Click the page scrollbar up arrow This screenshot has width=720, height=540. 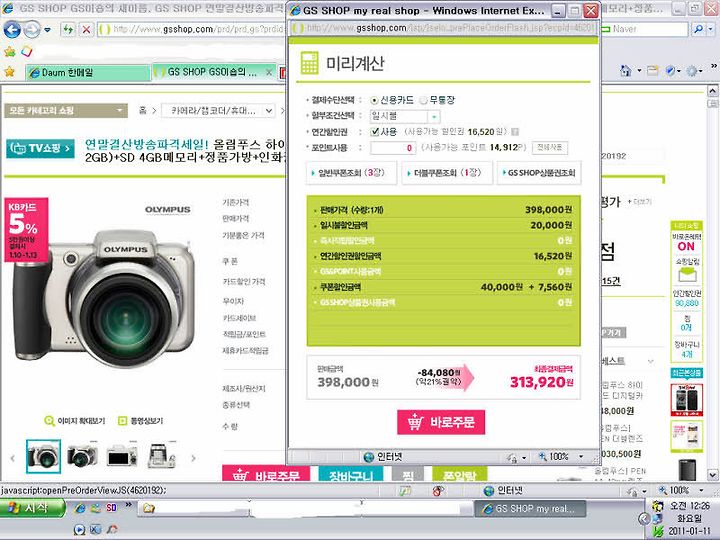712,91
